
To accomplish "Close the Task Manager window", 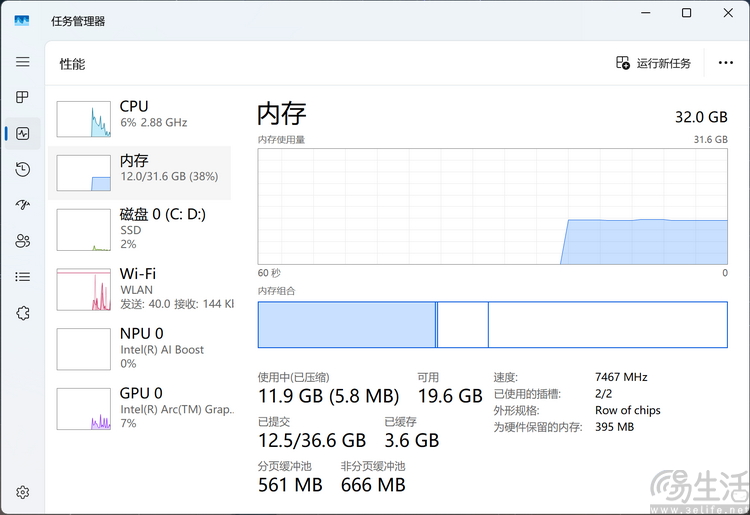I will (x=728, y=13).
